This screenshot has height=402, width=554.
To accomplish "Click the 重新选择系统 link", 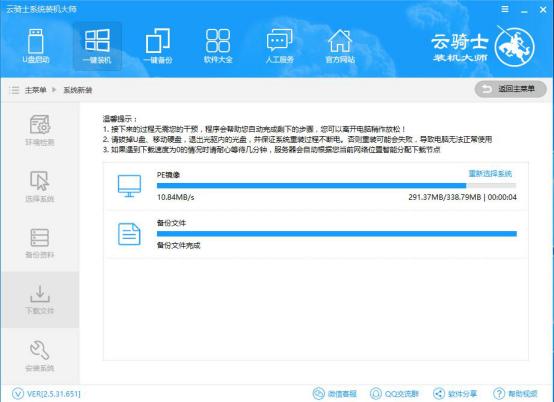I will tap(490, 173).
